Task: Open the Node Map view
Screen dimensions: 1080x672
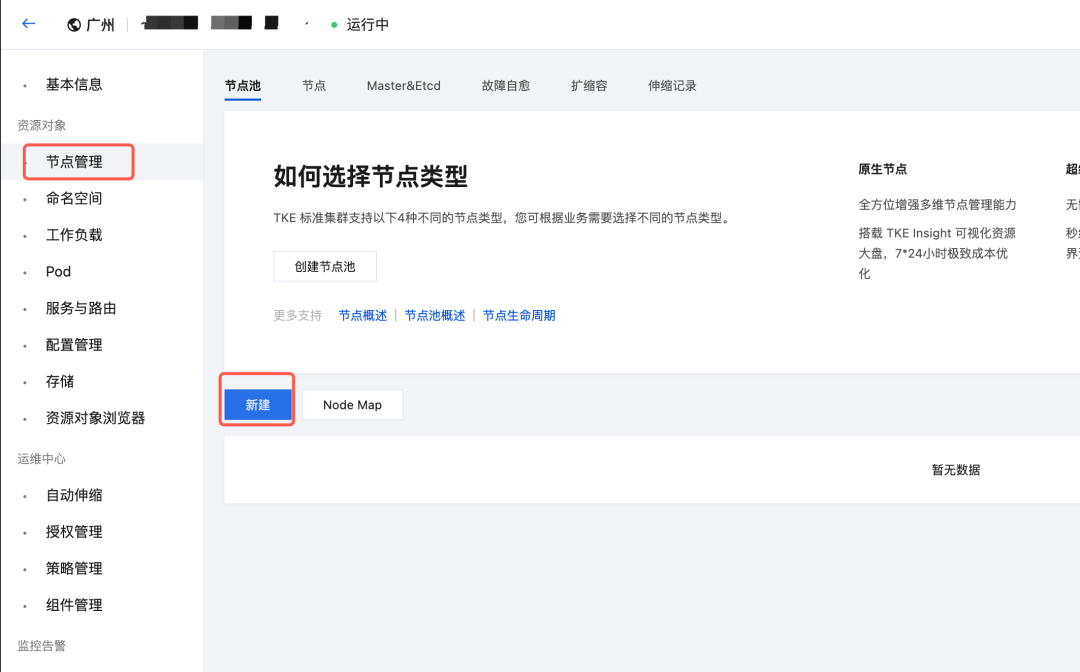Action: pyautogui.click(x=352, y=404)
